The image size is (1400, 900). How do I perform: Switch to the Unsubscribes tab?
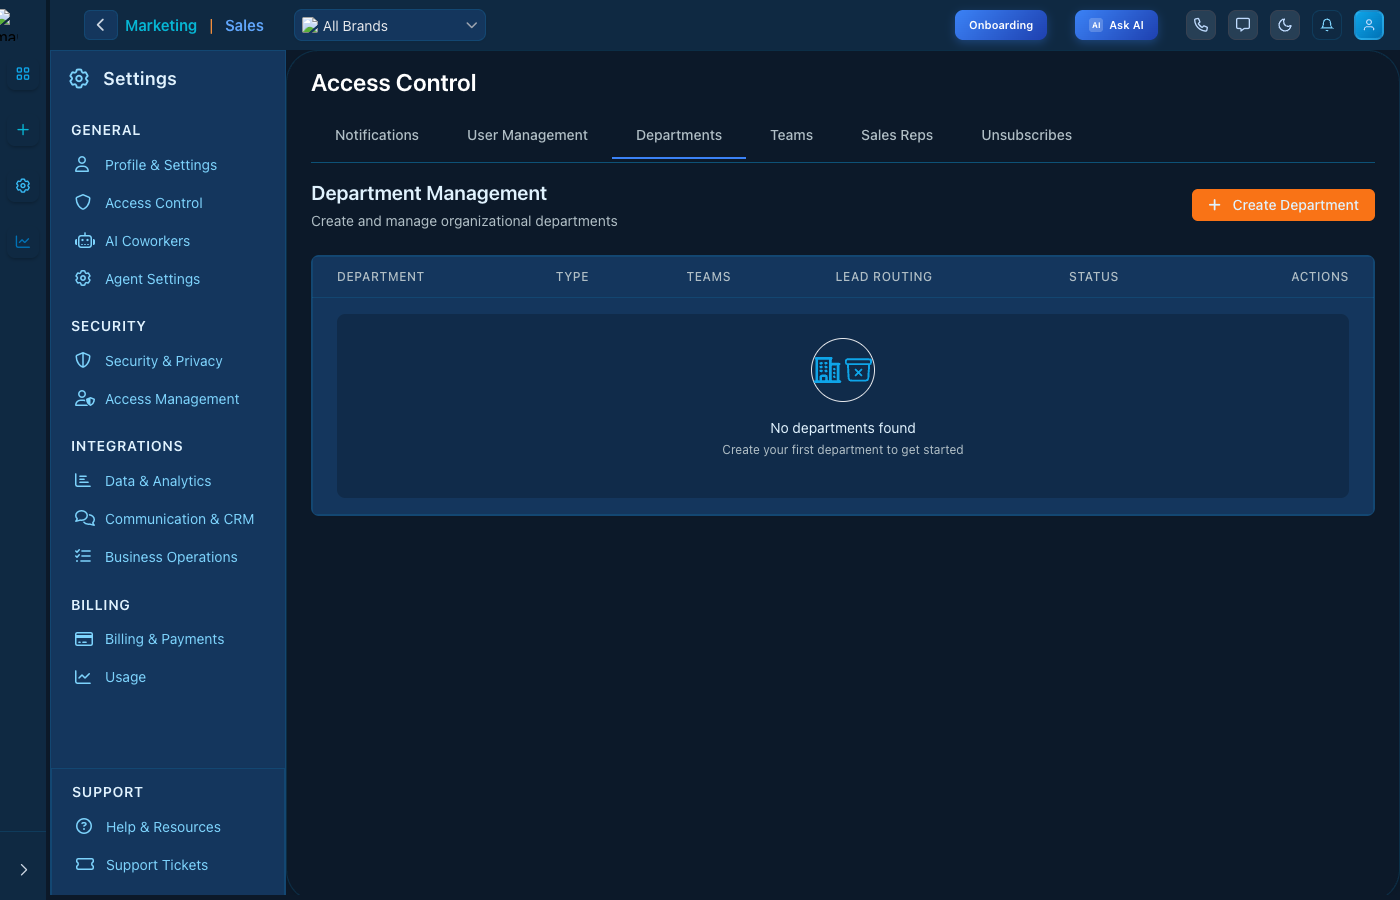pyautogui.click(x=1026, y=135)
